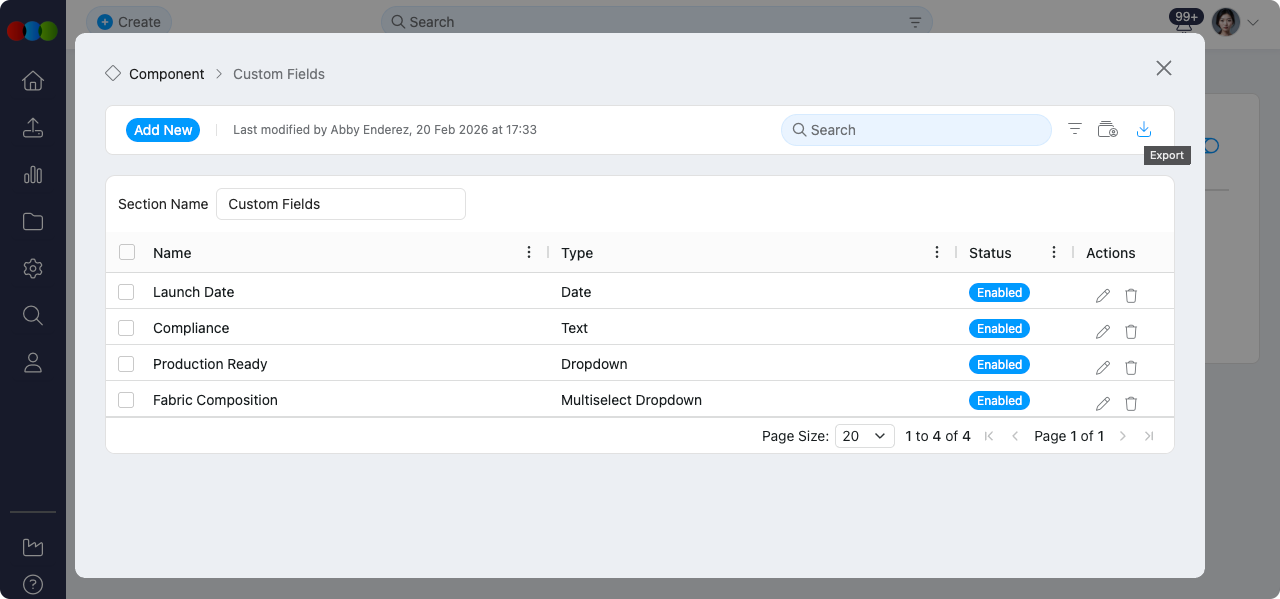Click the pencil icon for Fabric Composition

point(1103,404)
